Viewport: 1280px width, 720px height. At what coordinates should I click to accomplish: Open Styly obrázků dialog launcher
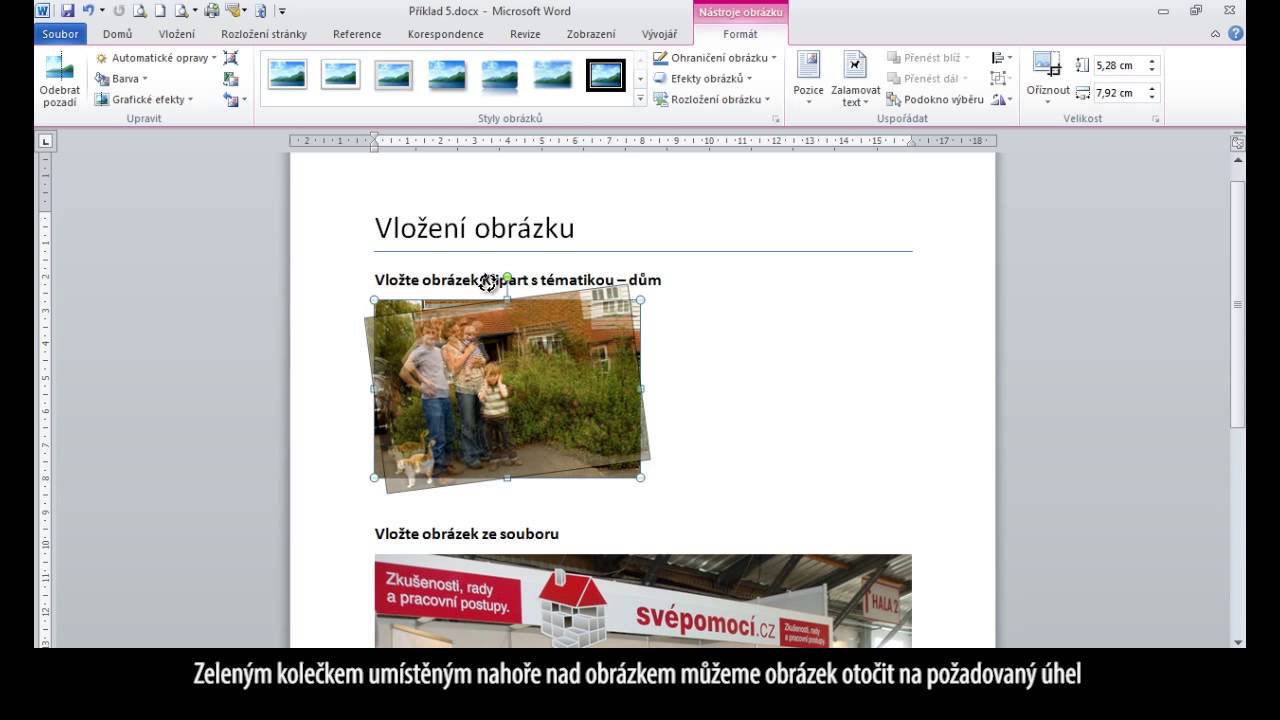(x=775, y=119)
